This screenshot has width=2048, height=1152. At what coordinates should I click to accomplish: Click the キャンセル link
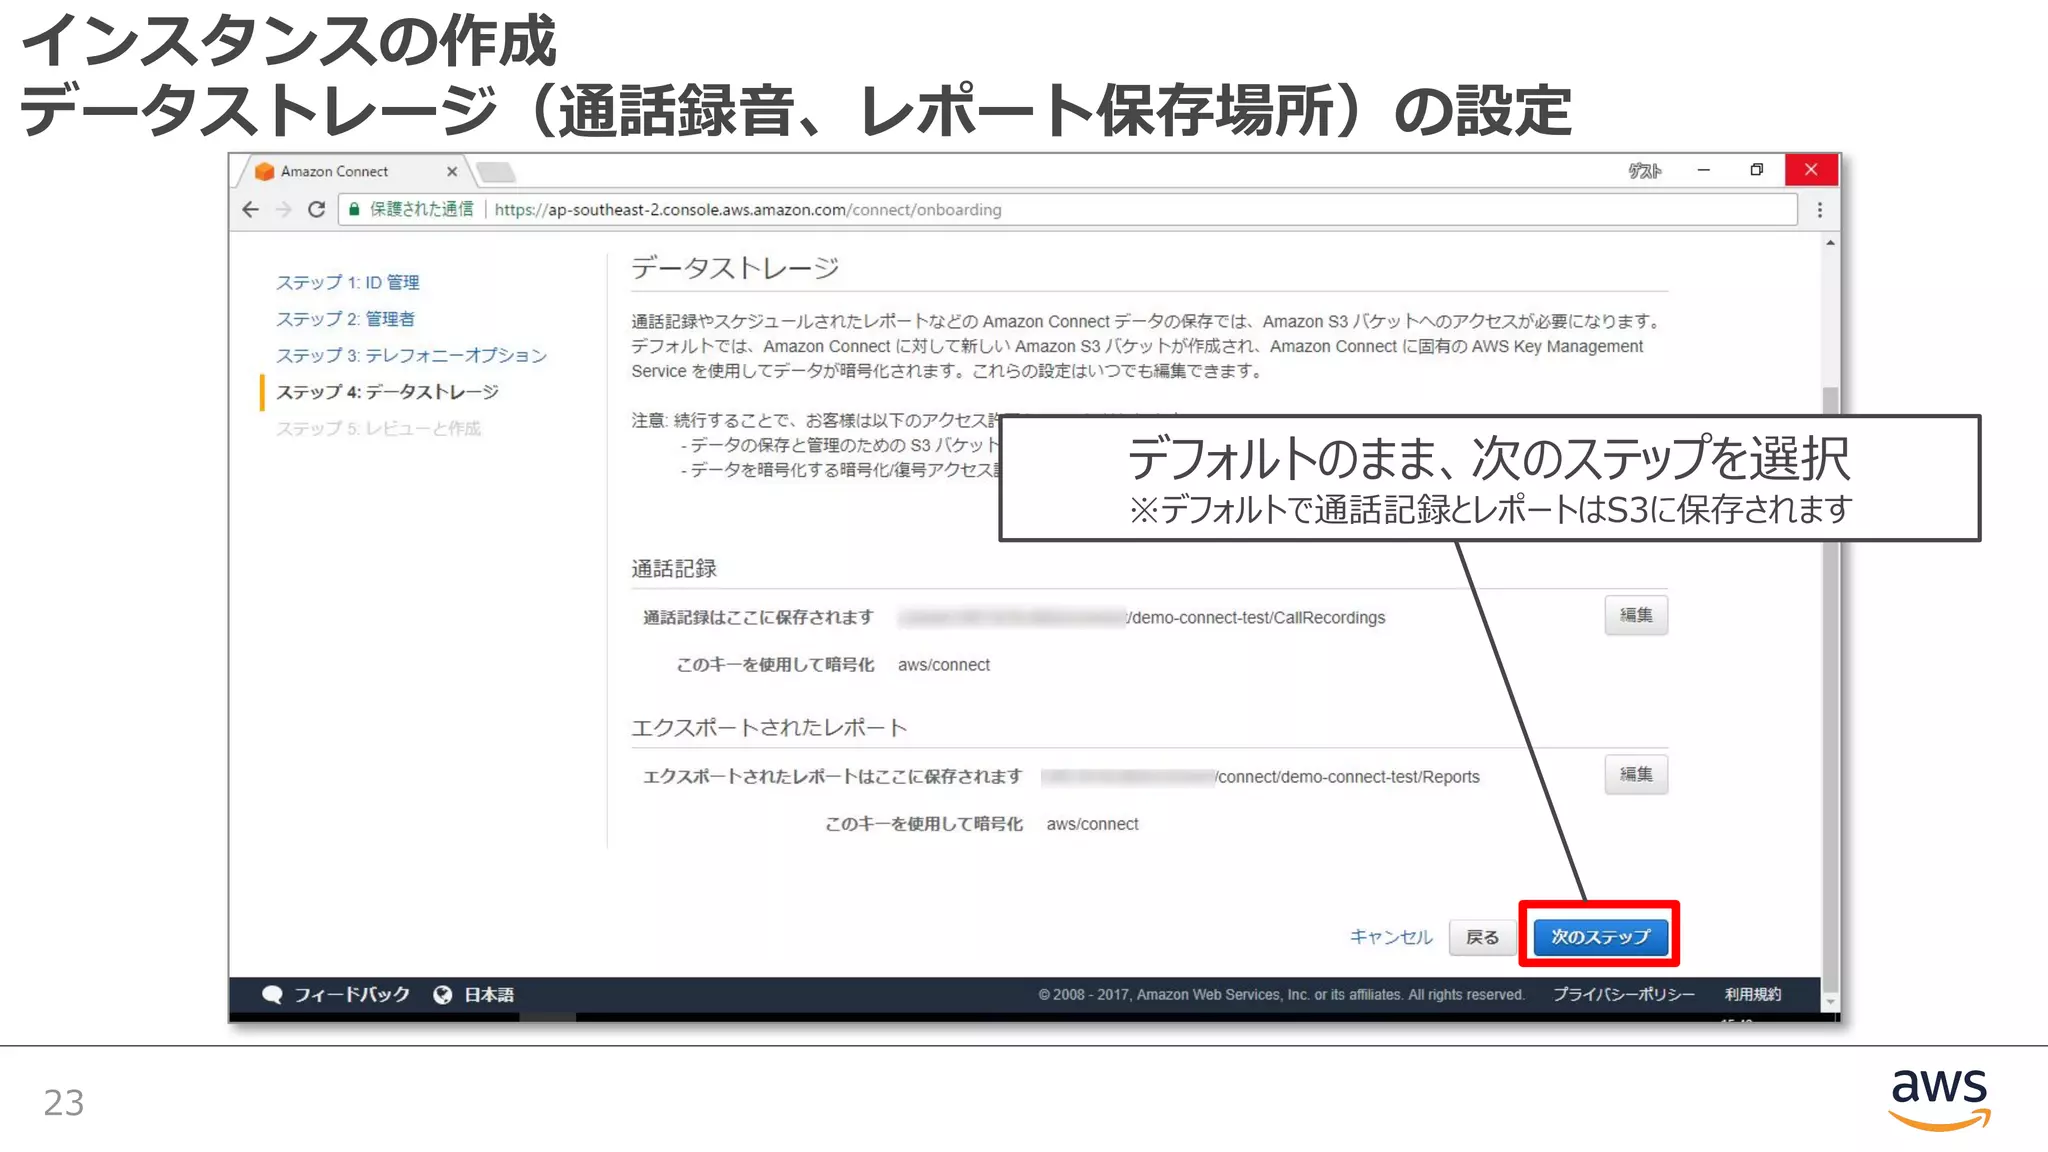point(1391,937)
